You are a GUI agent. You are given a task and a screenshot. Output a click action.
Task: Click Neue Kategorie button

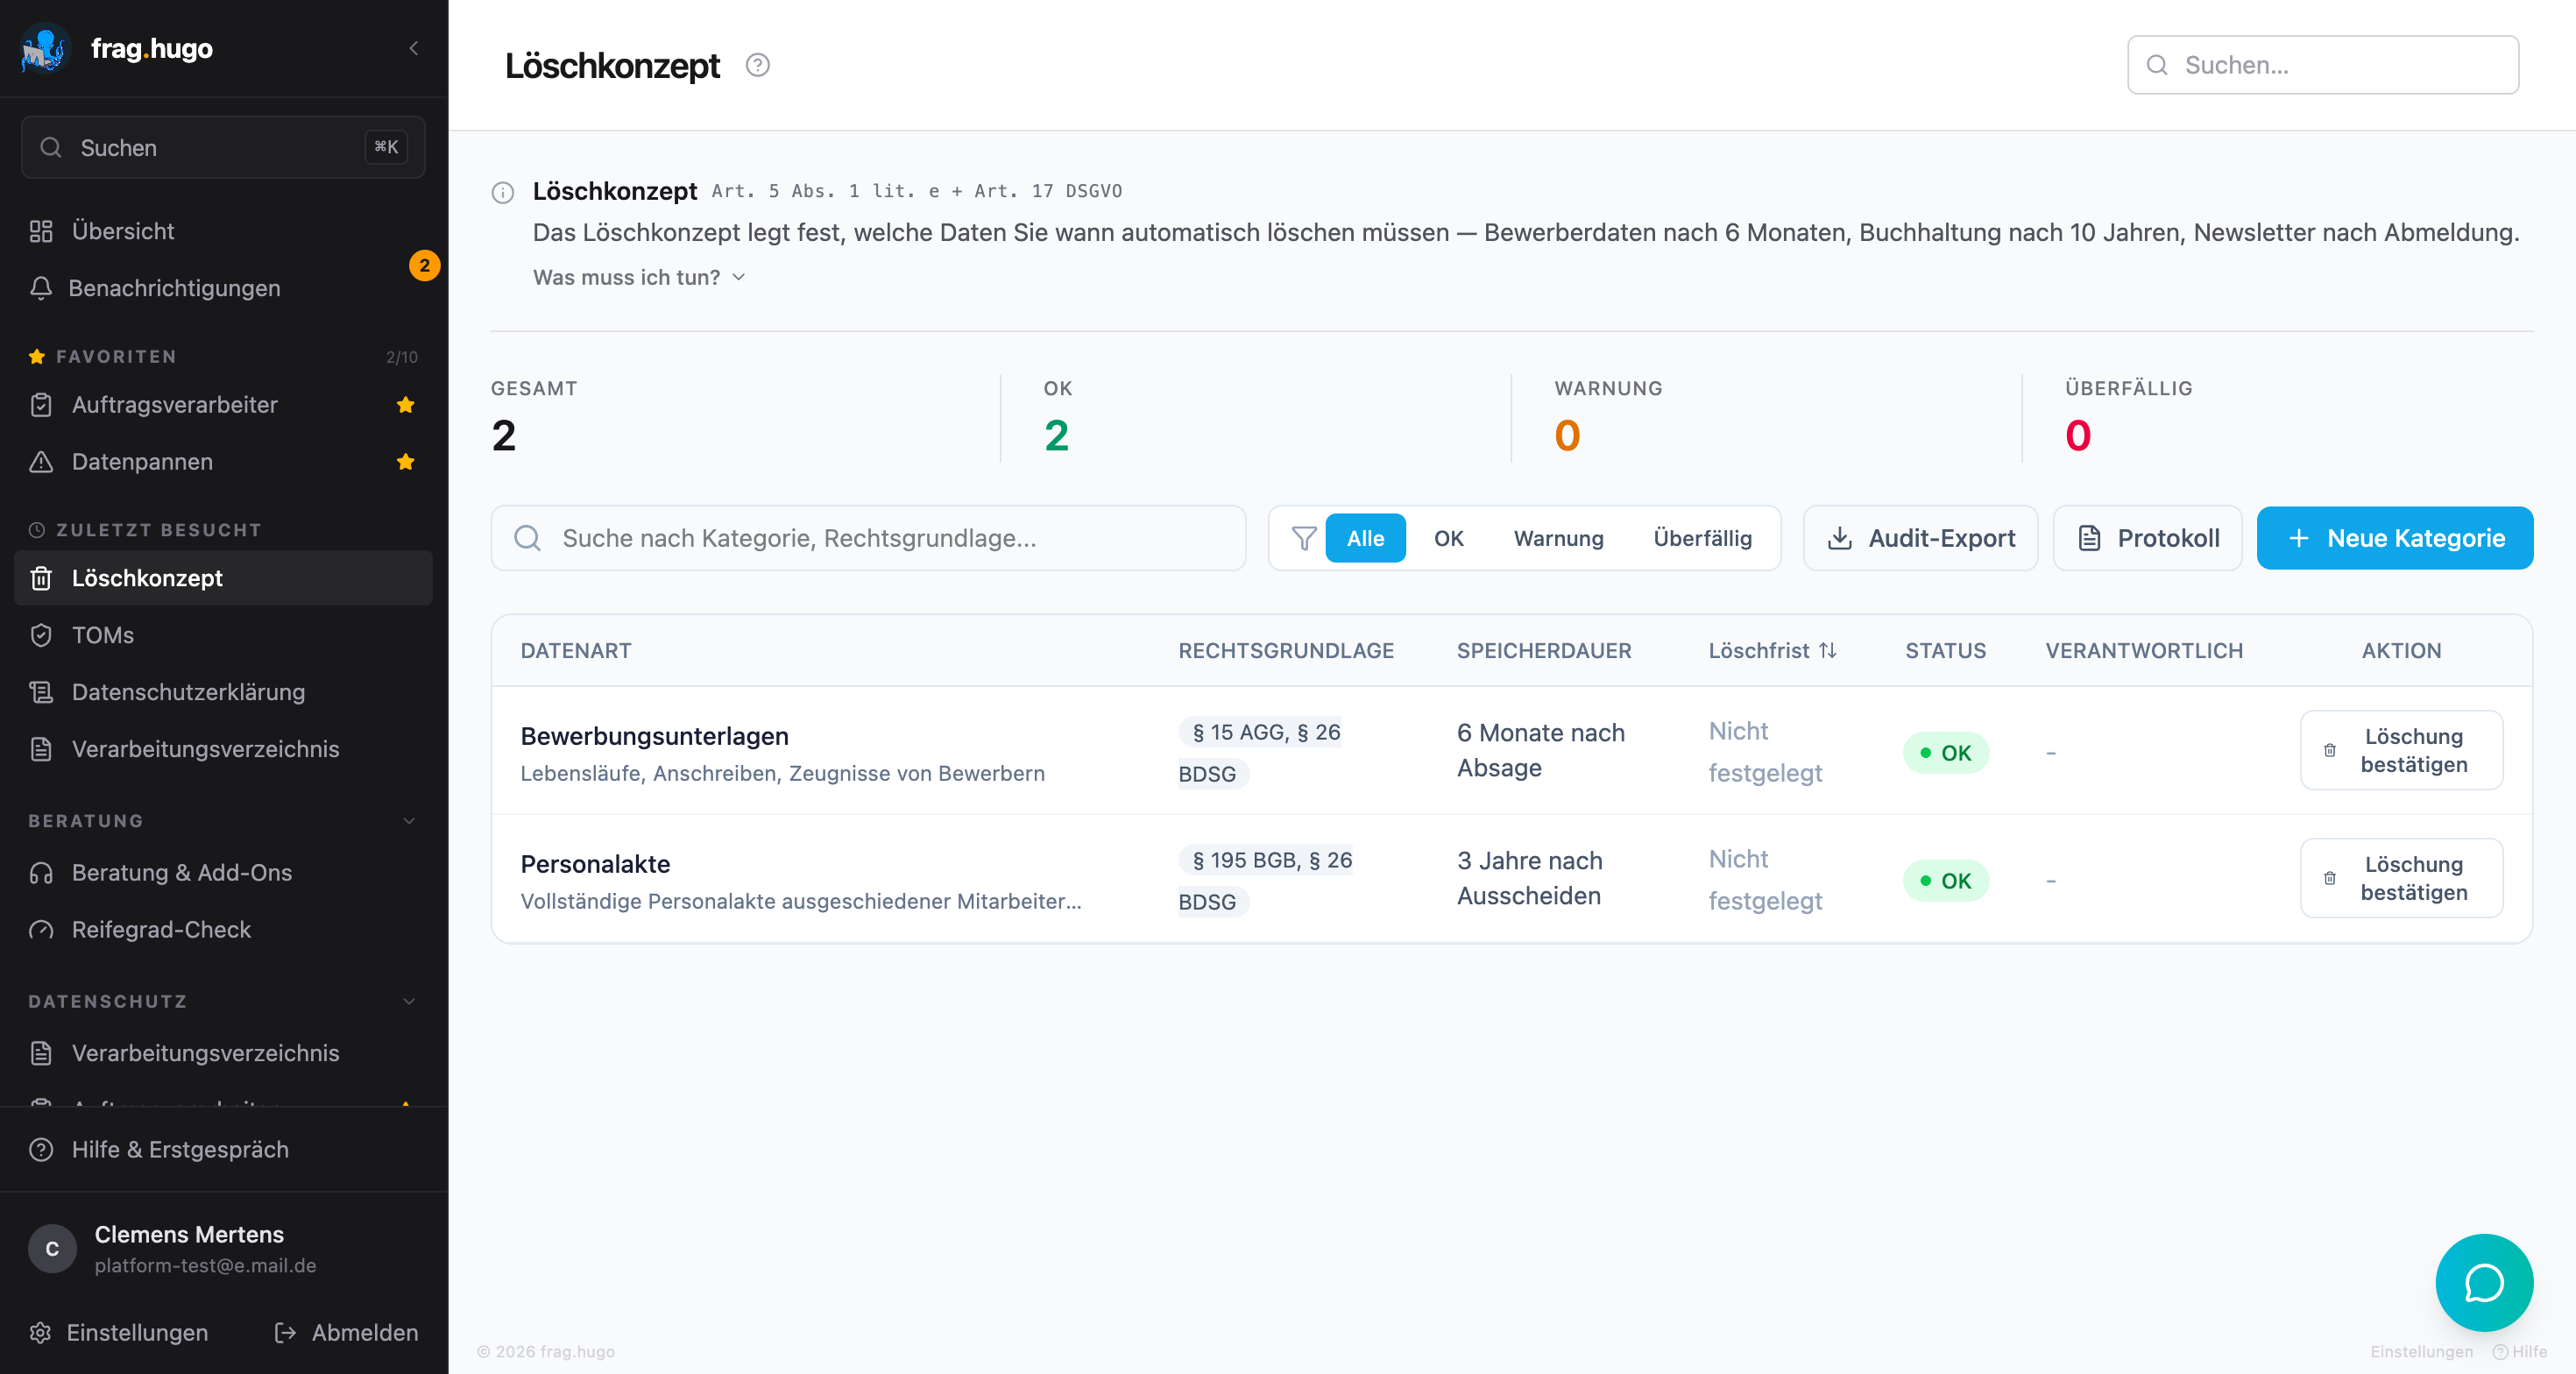click(2394, 538)
